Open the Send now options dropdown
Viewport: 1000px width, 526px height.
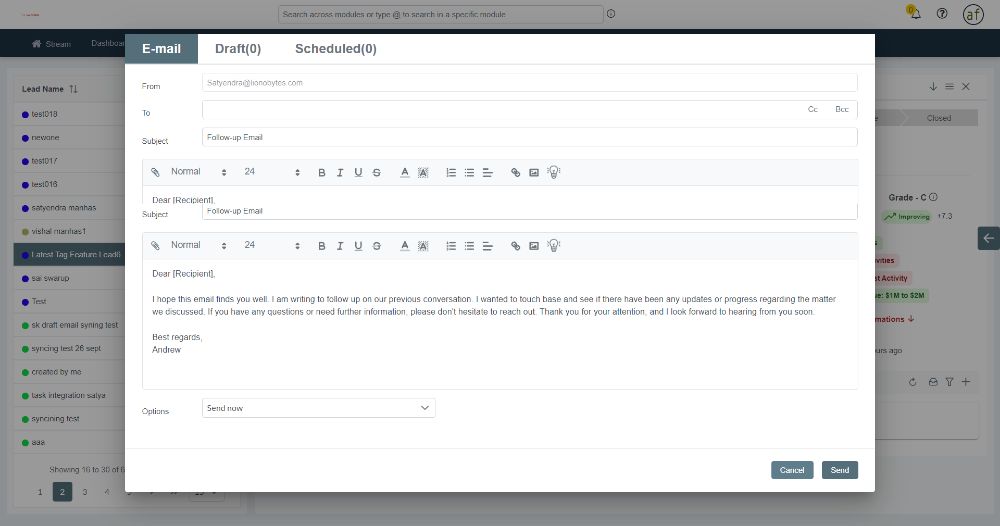click(318, 408)
